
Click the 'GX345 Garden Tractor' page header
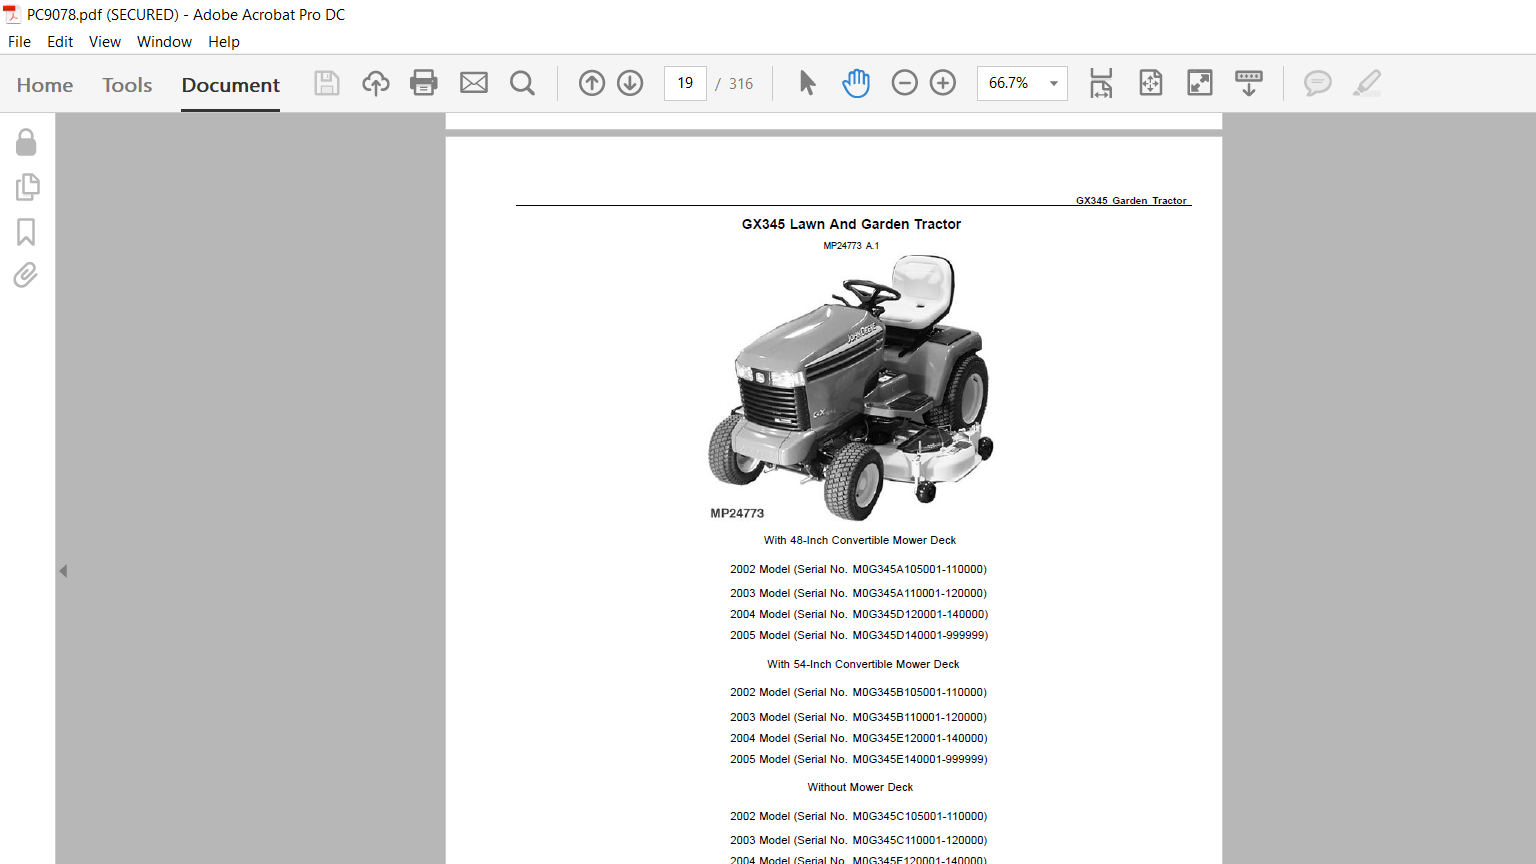click(x=1131, y=200)
